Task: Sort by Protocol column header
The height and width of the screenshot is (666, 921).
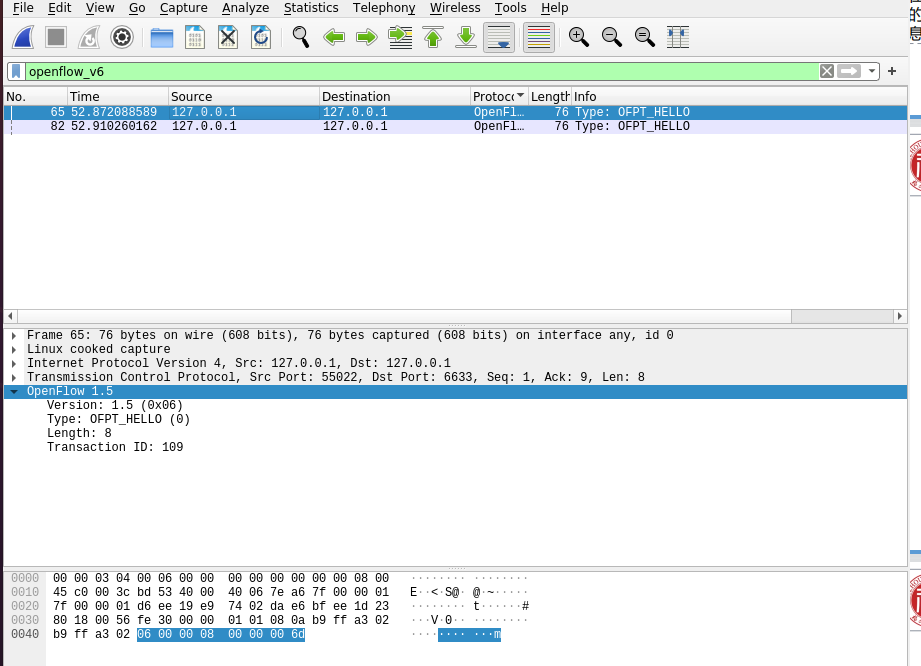Action: coord(499,96)
